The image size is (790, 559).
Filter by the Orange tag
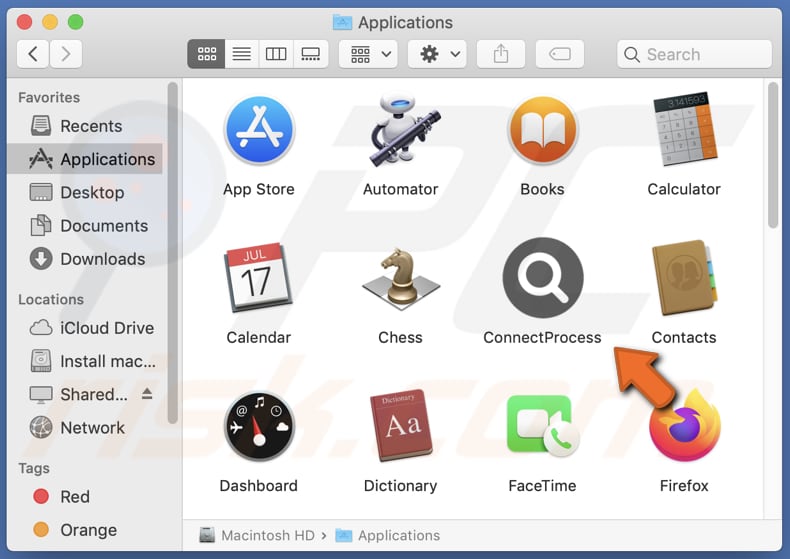click(85, 530)
